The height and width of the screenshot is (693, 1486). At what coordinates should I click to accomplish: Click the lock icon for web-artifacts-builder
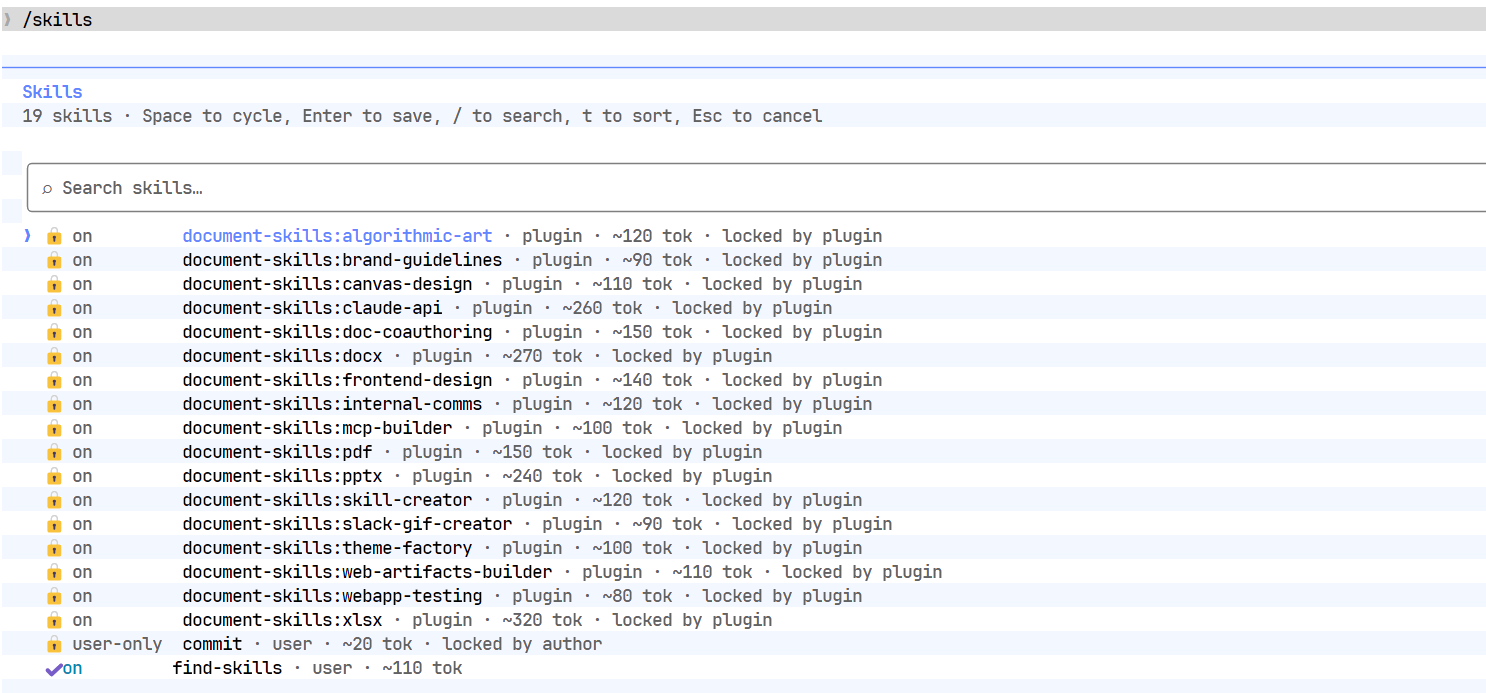click(x=54, y=572)
